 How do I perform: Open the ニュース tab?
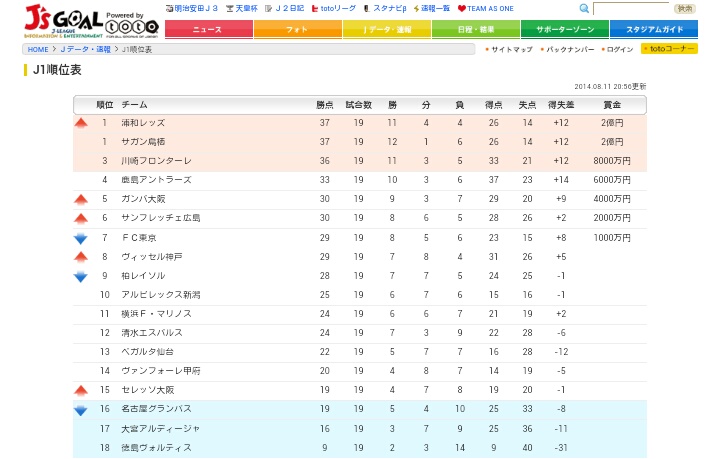[208, 30]
